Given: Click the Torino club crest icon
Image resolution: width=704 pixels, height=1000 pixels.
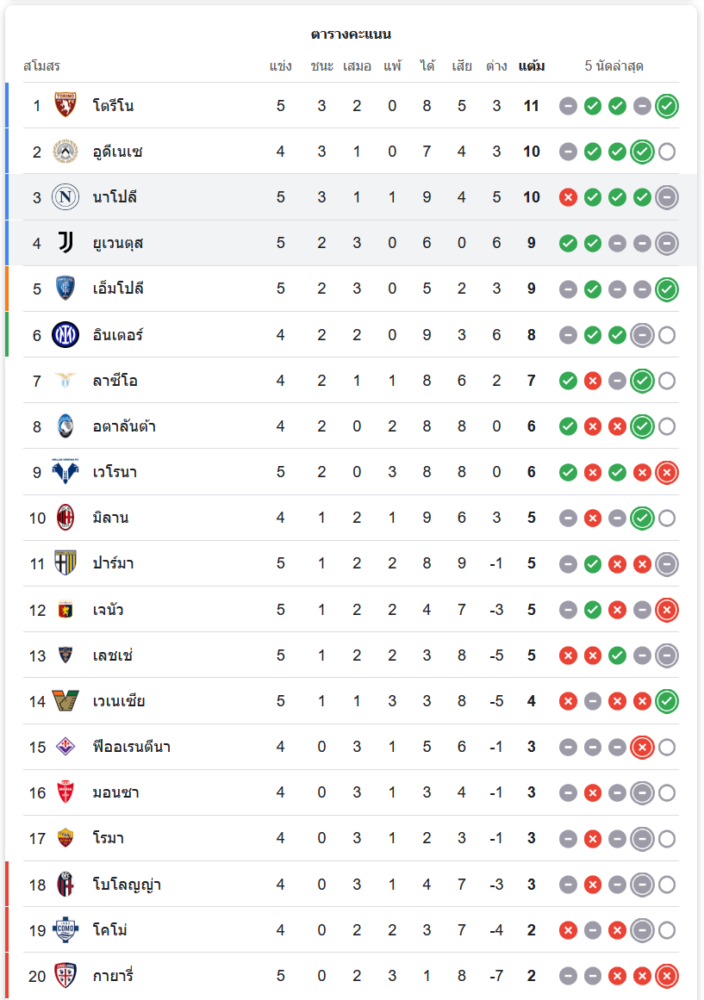Looking at the screenshot, I should (x=66, y=105).
